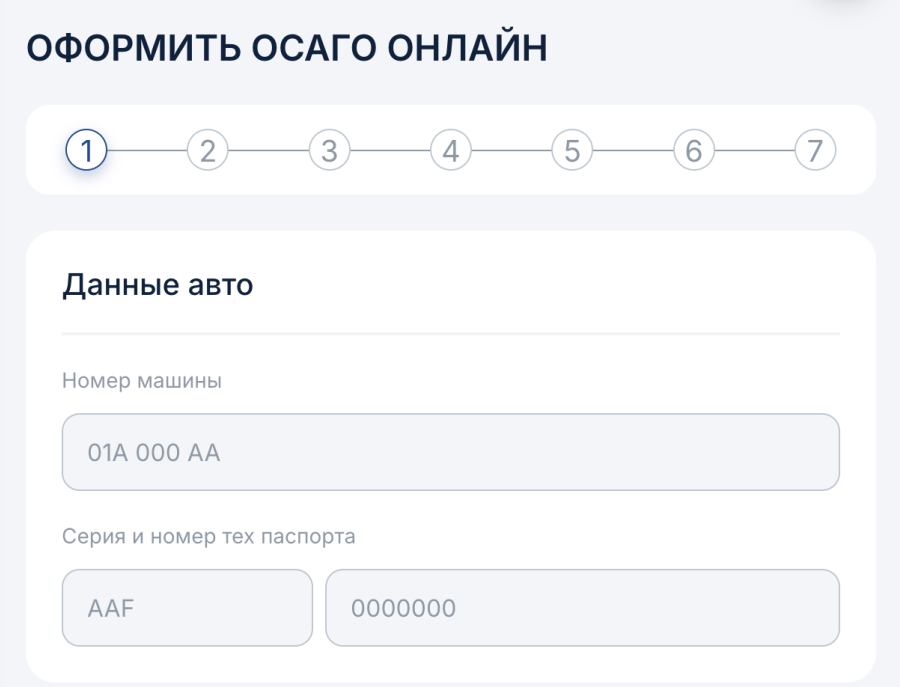Screen dimensions: 900x687
Task: Open step 3 in the stepper
Action: [329, 150]
